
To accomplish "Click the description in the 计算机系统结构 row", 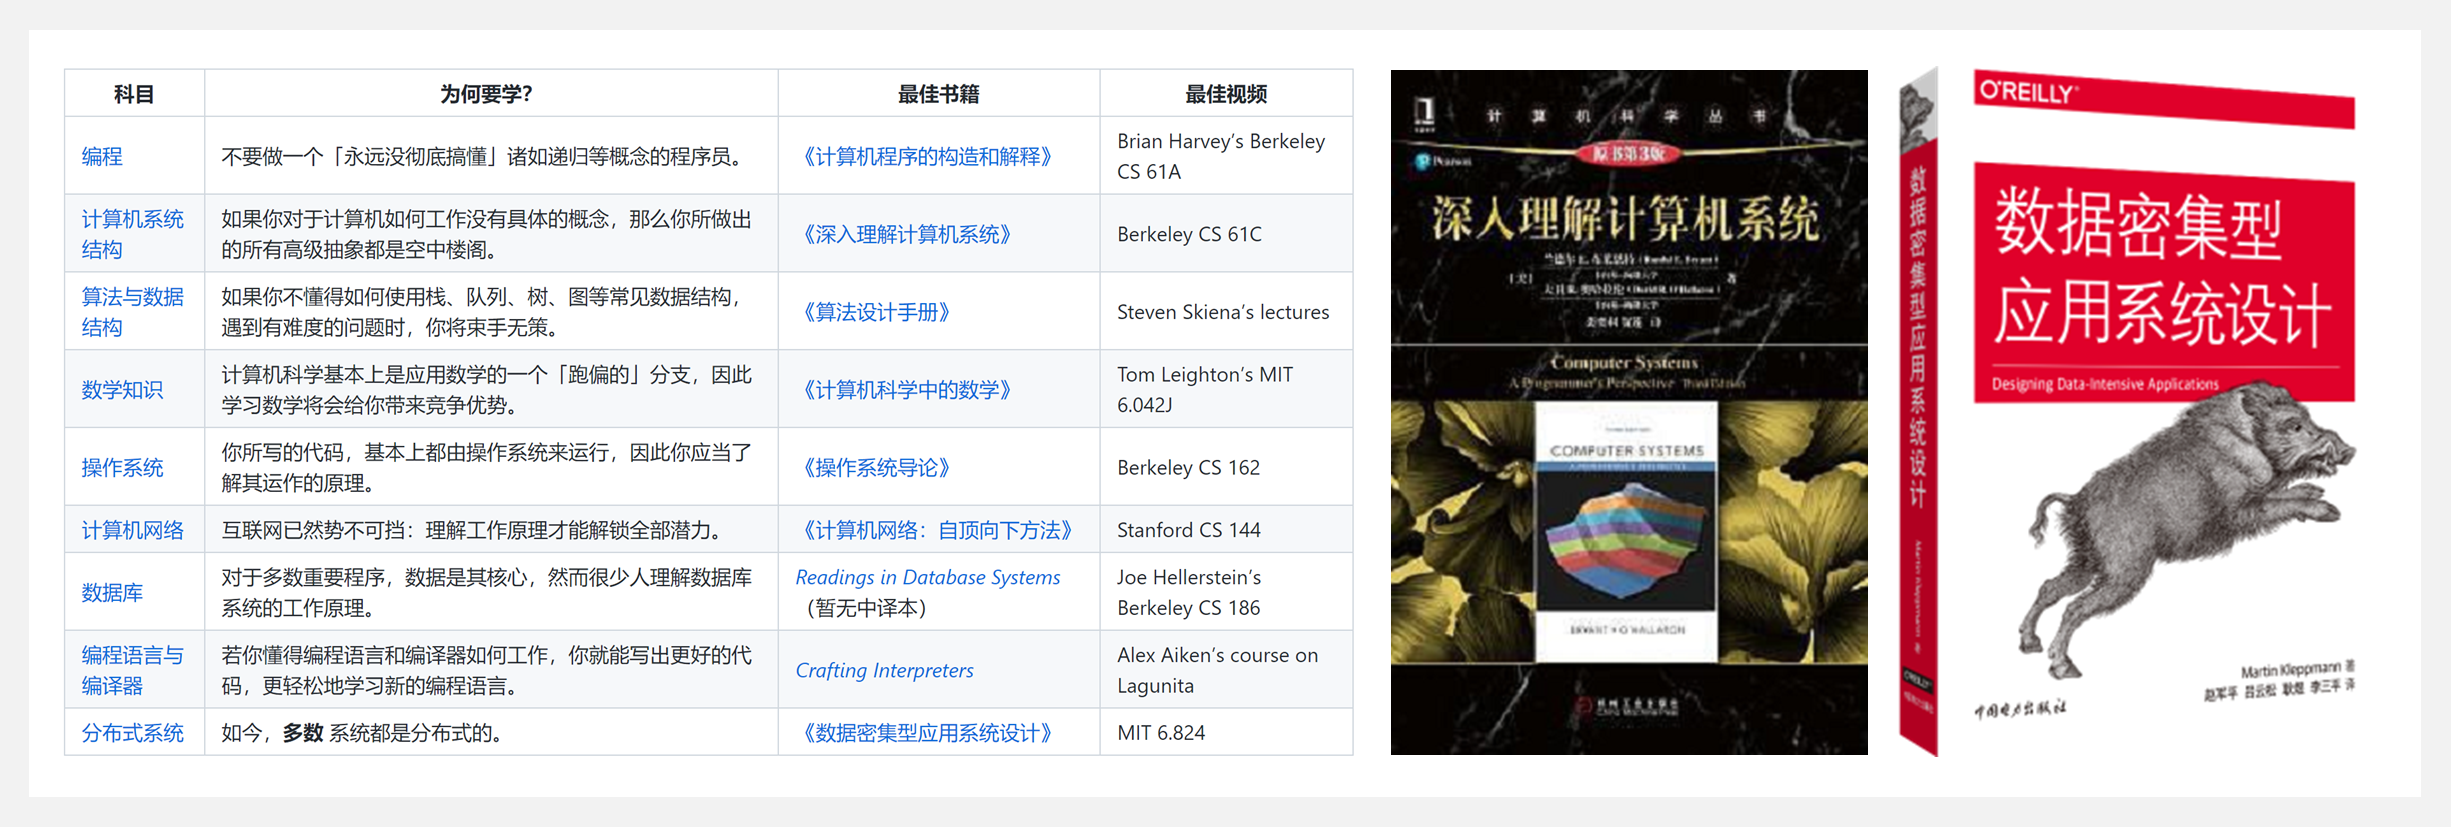I will (x=486, y=234).
